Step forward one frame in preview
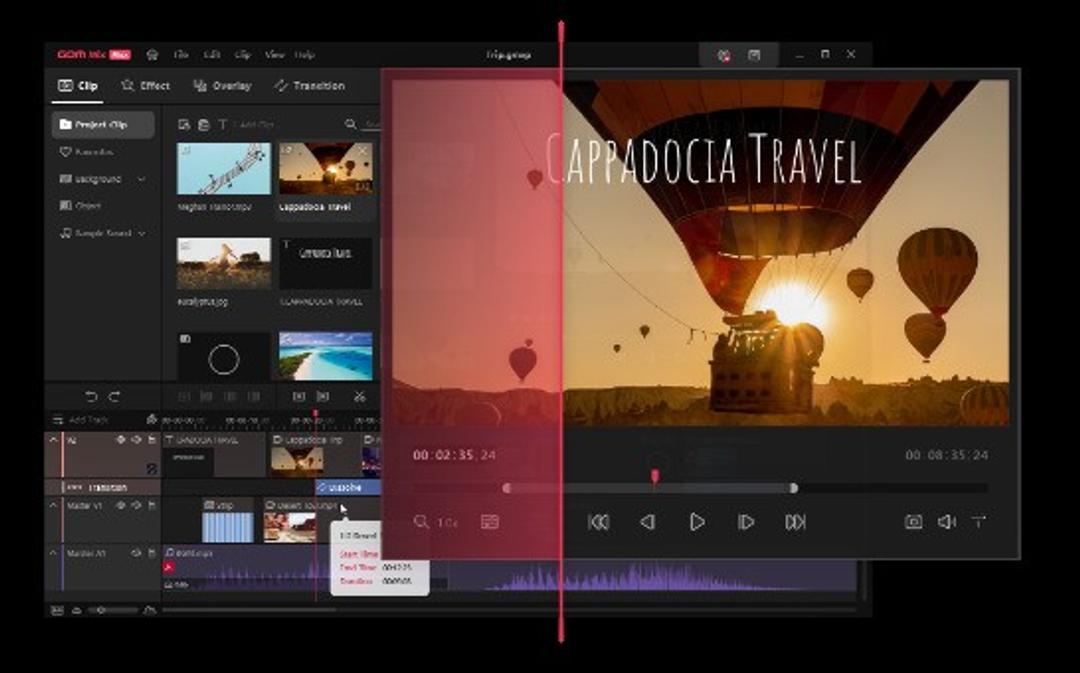This screenshot has width=1080, height=673. 745,522
